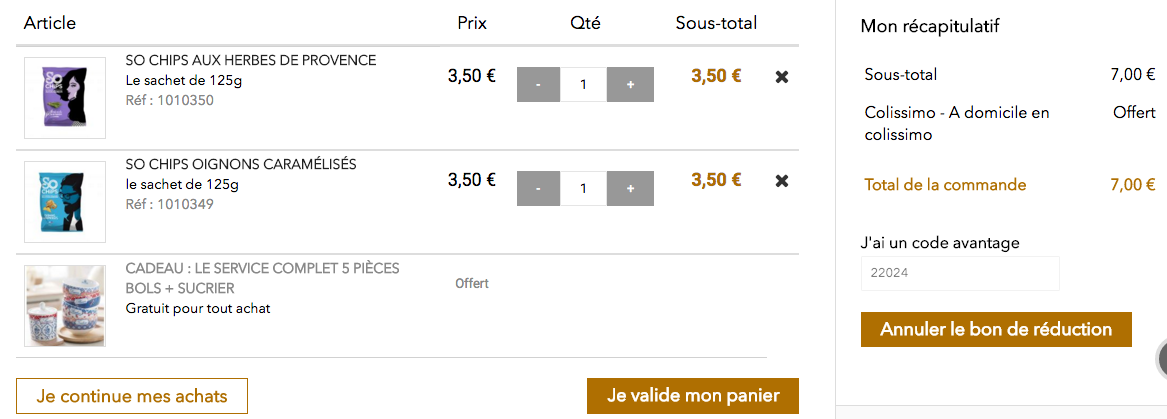Image resolution: width=1167 pixels, height=419 pixels.
Task: Click the Total de la commande label
Action: (945, 185)
